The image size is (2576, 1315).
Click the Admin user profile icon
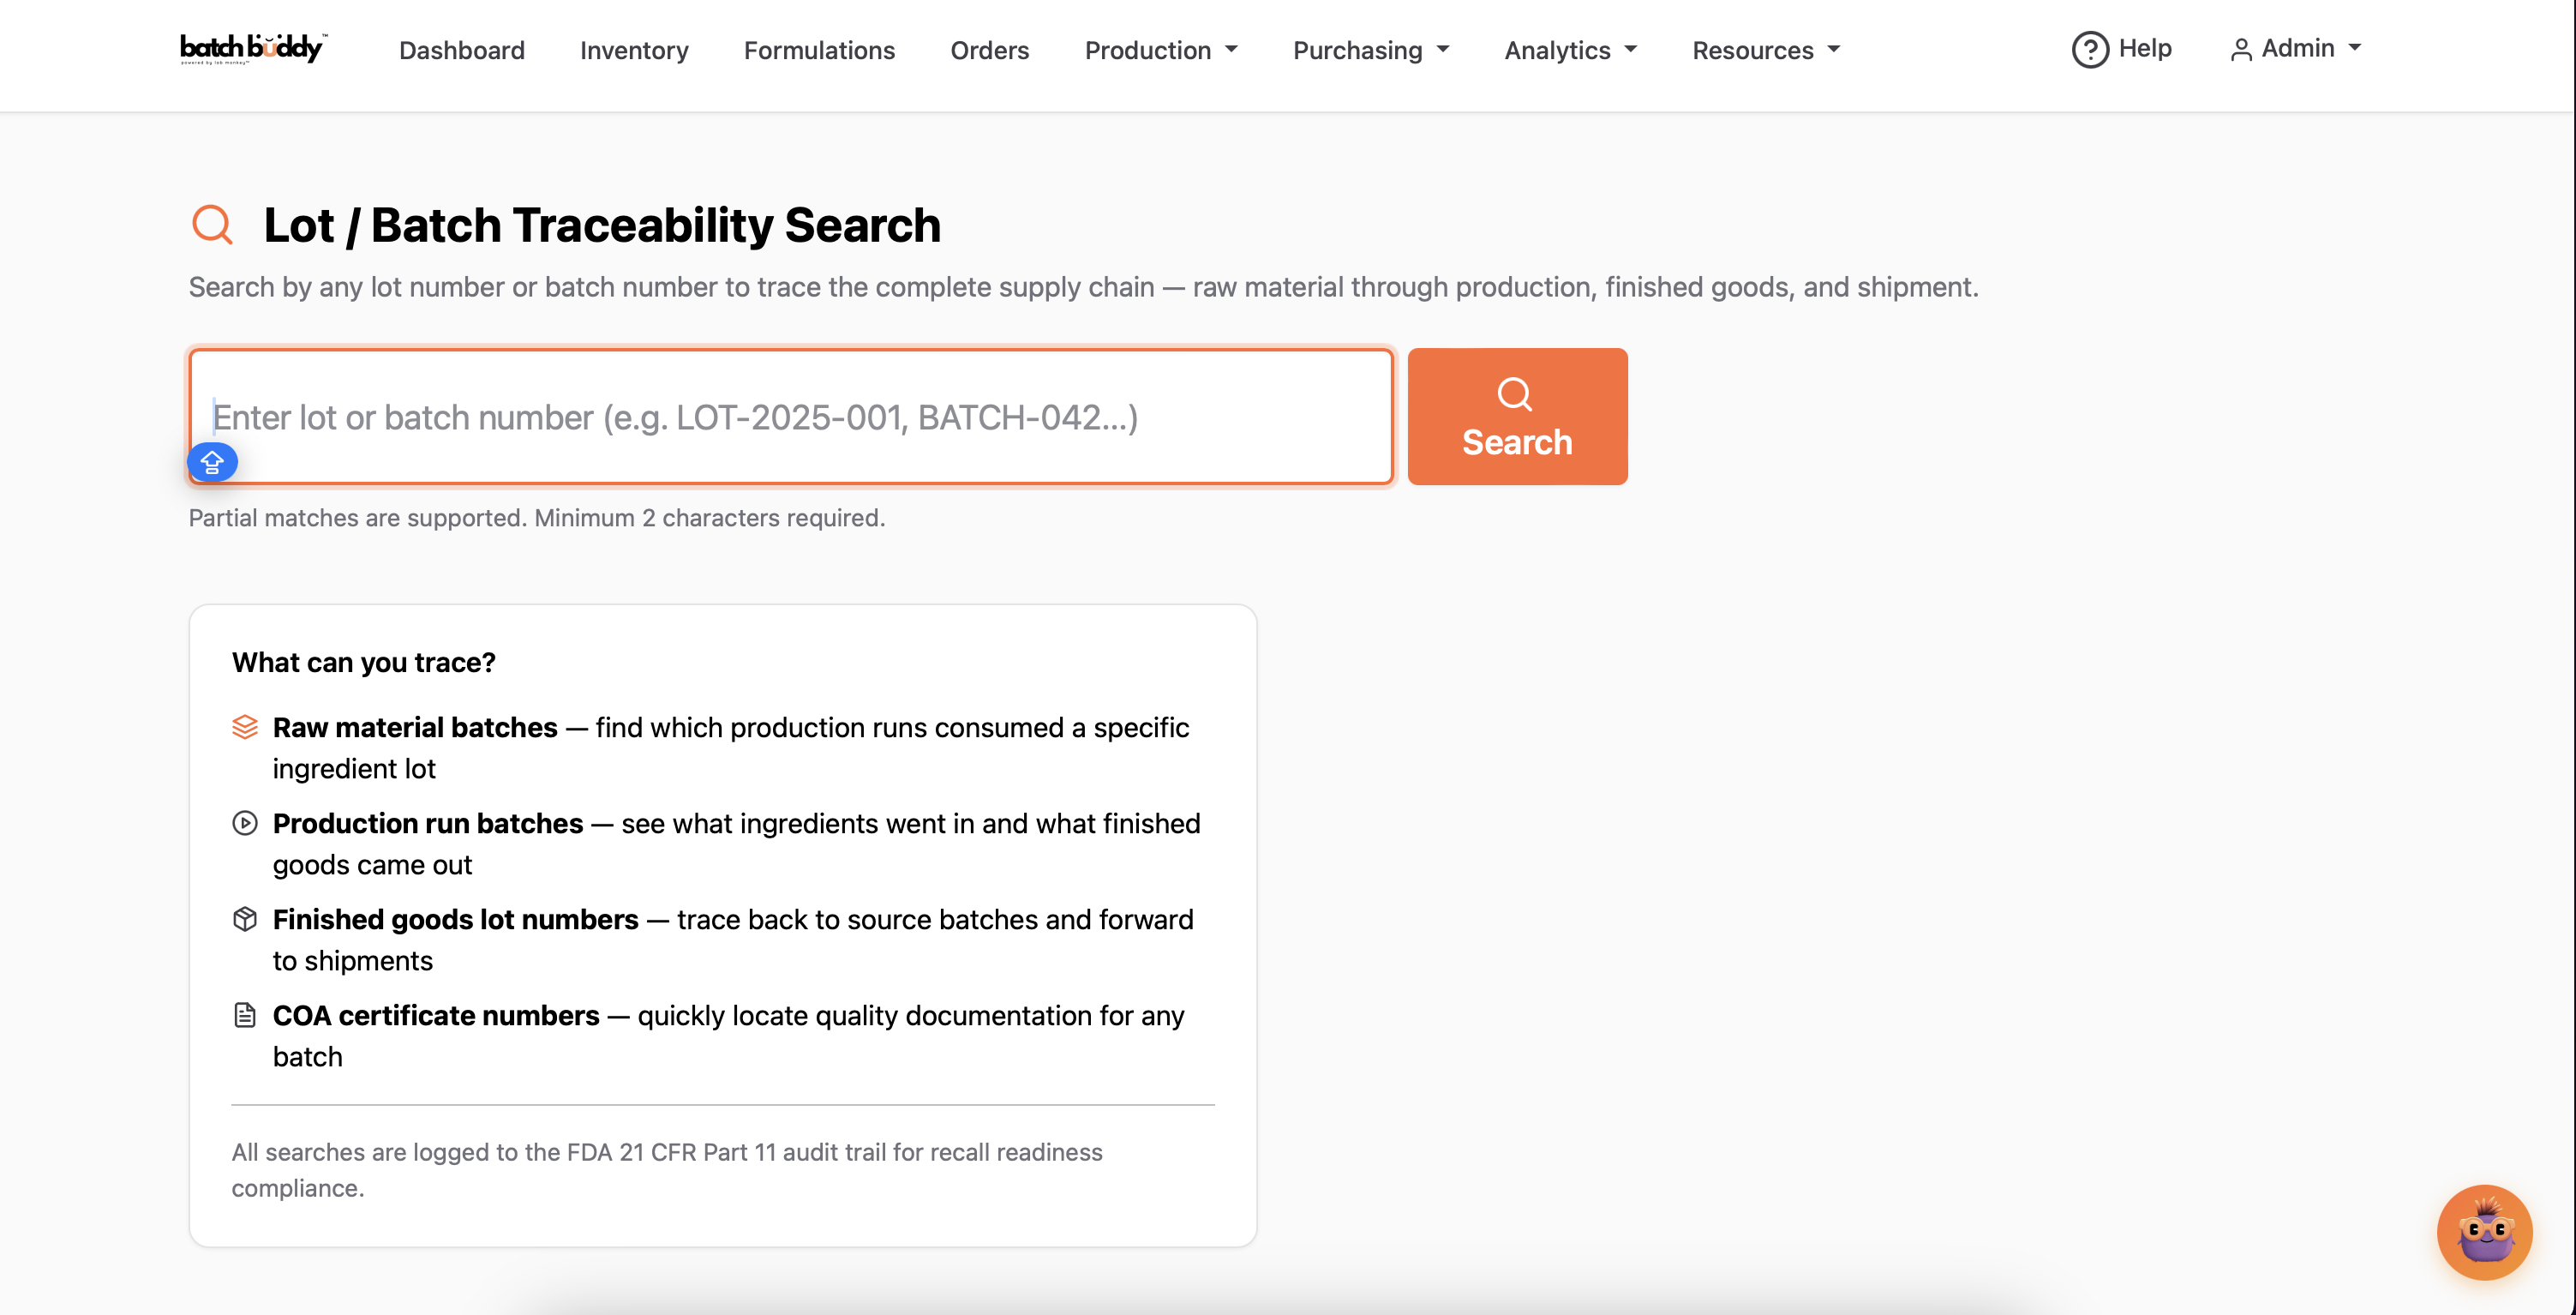tap(2240, 48)
